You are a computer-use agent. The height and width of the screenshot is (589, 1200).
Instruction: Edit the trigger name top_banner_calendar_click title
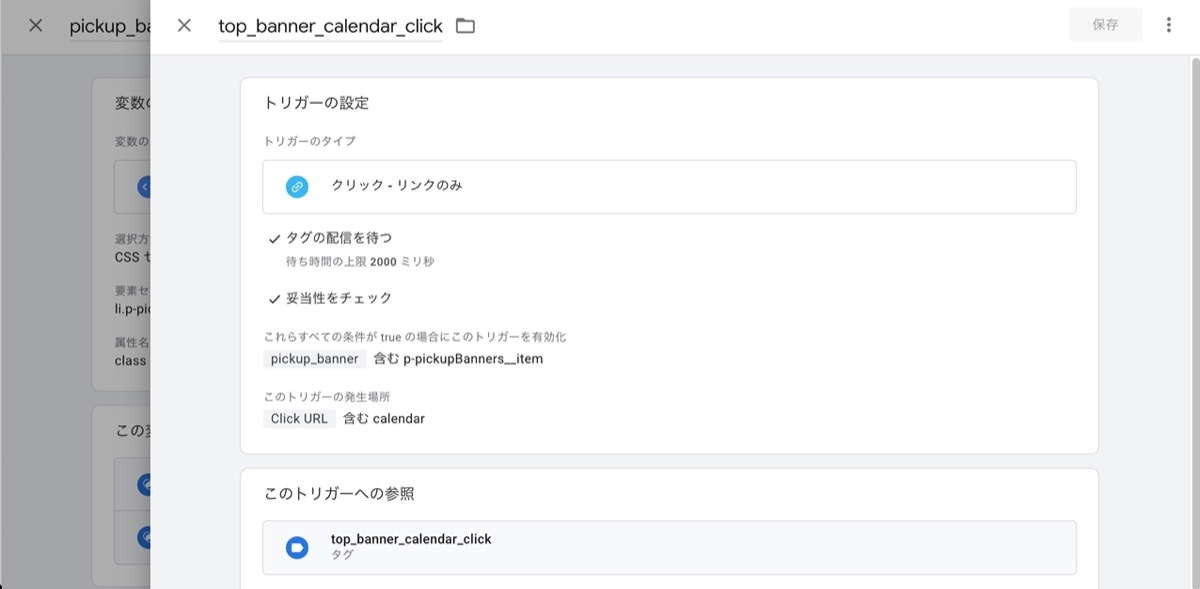pyautogui.click(x=330, y=27)
